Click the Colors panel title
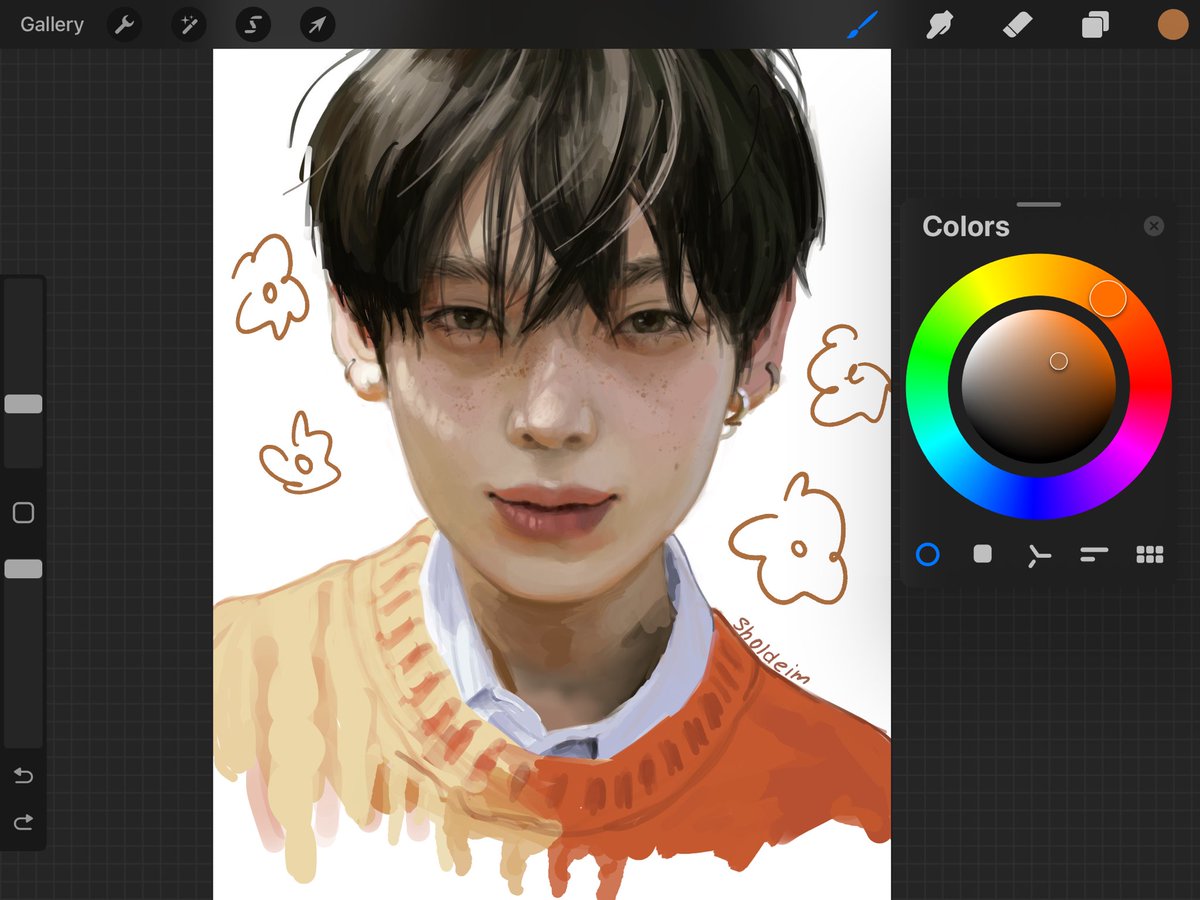The image size is (1200, 900). tap(966, 226)
